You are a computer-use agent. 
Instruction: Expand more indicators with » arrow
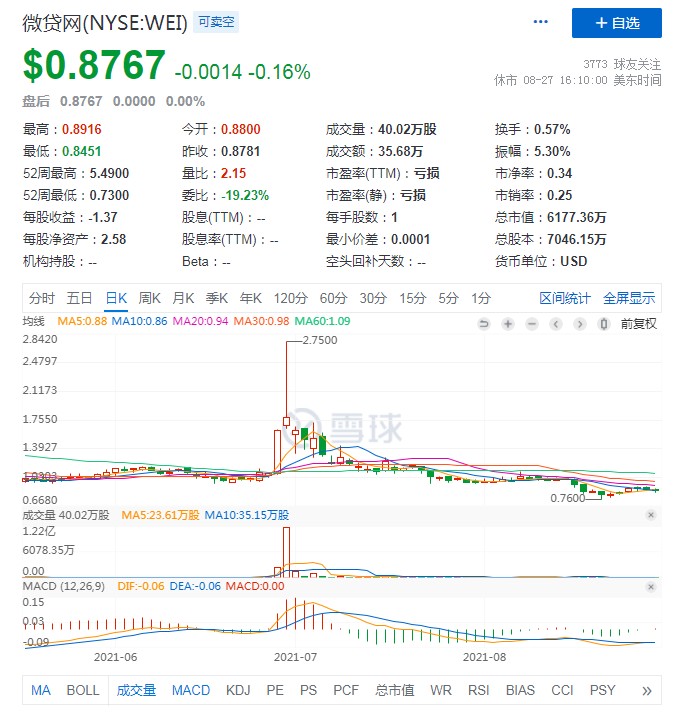[647, 690]
